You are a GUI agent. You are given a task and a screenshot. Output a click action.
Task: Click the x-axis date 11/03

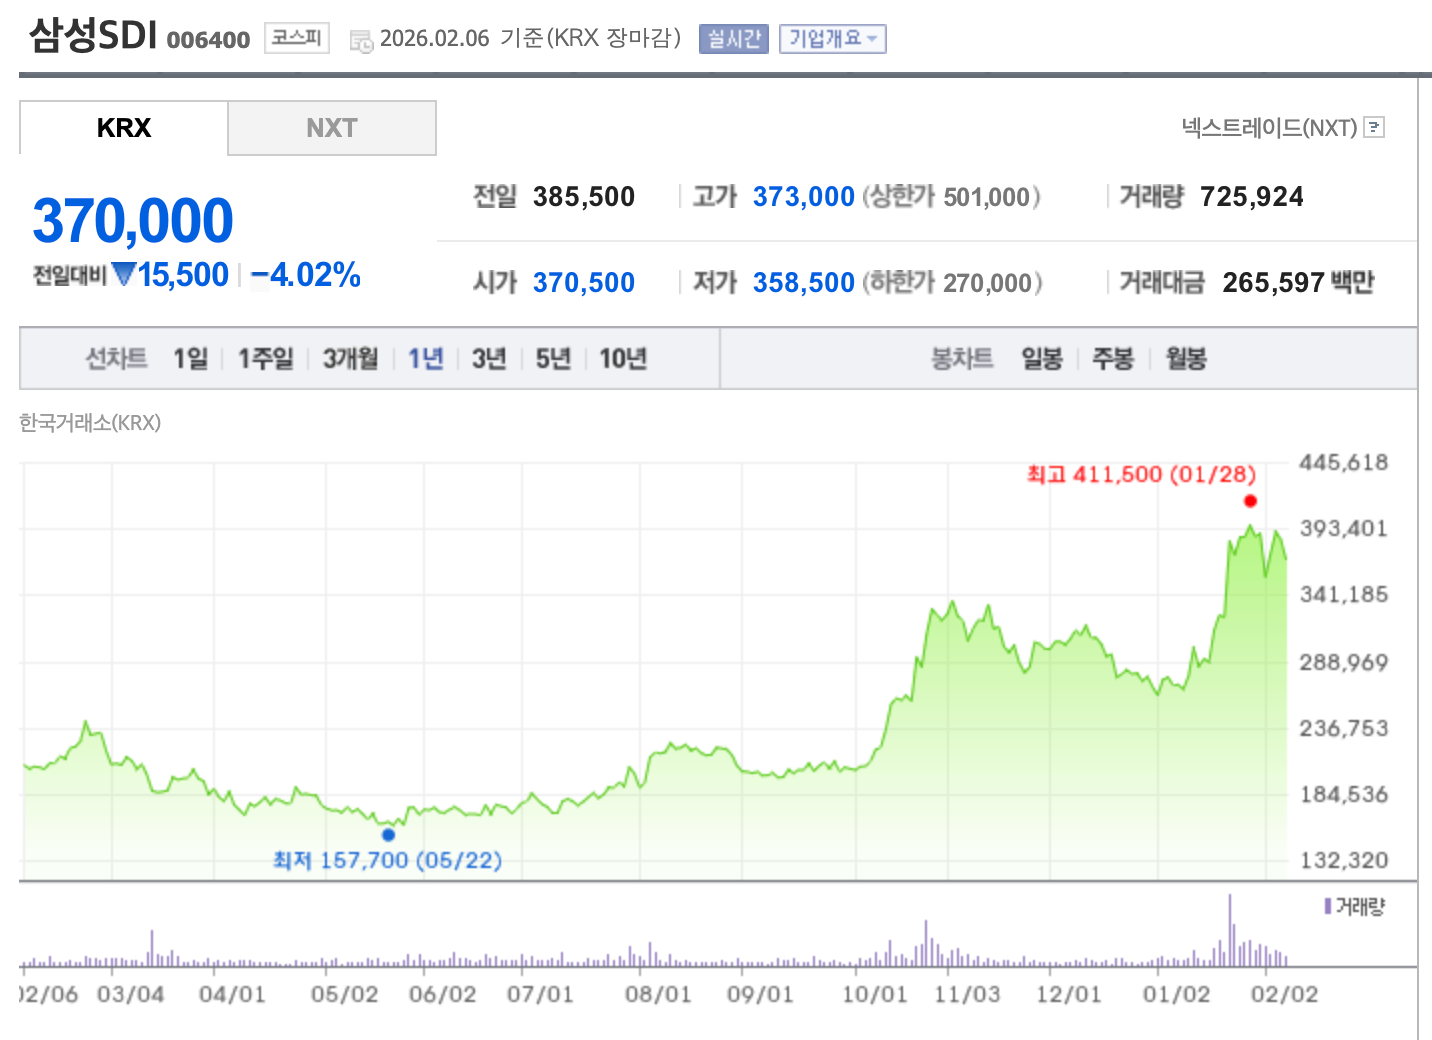click(x=967, y=994)
